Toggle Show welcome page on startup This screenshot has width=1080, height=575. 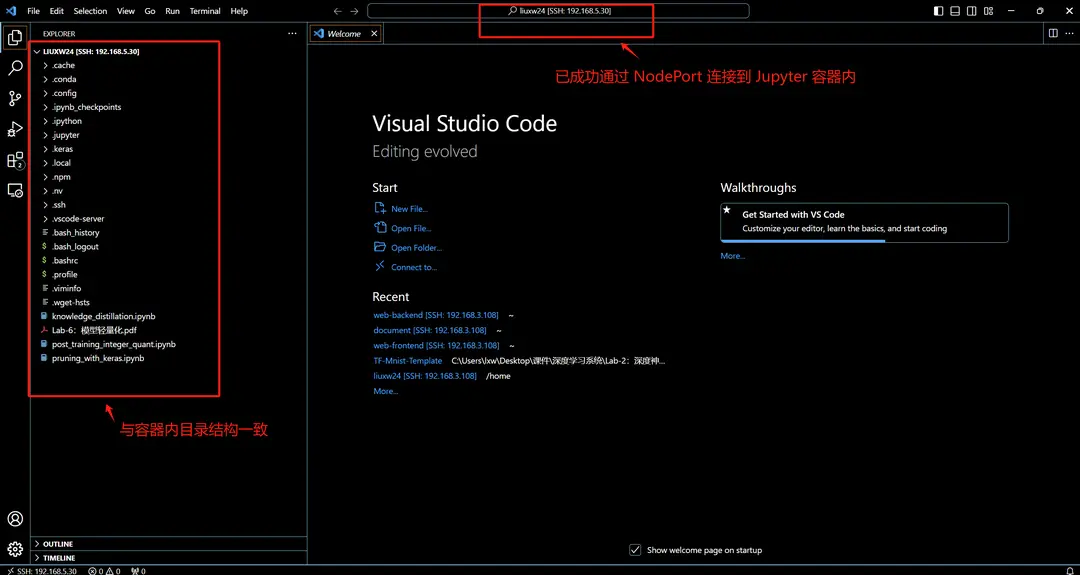(635, 550)
